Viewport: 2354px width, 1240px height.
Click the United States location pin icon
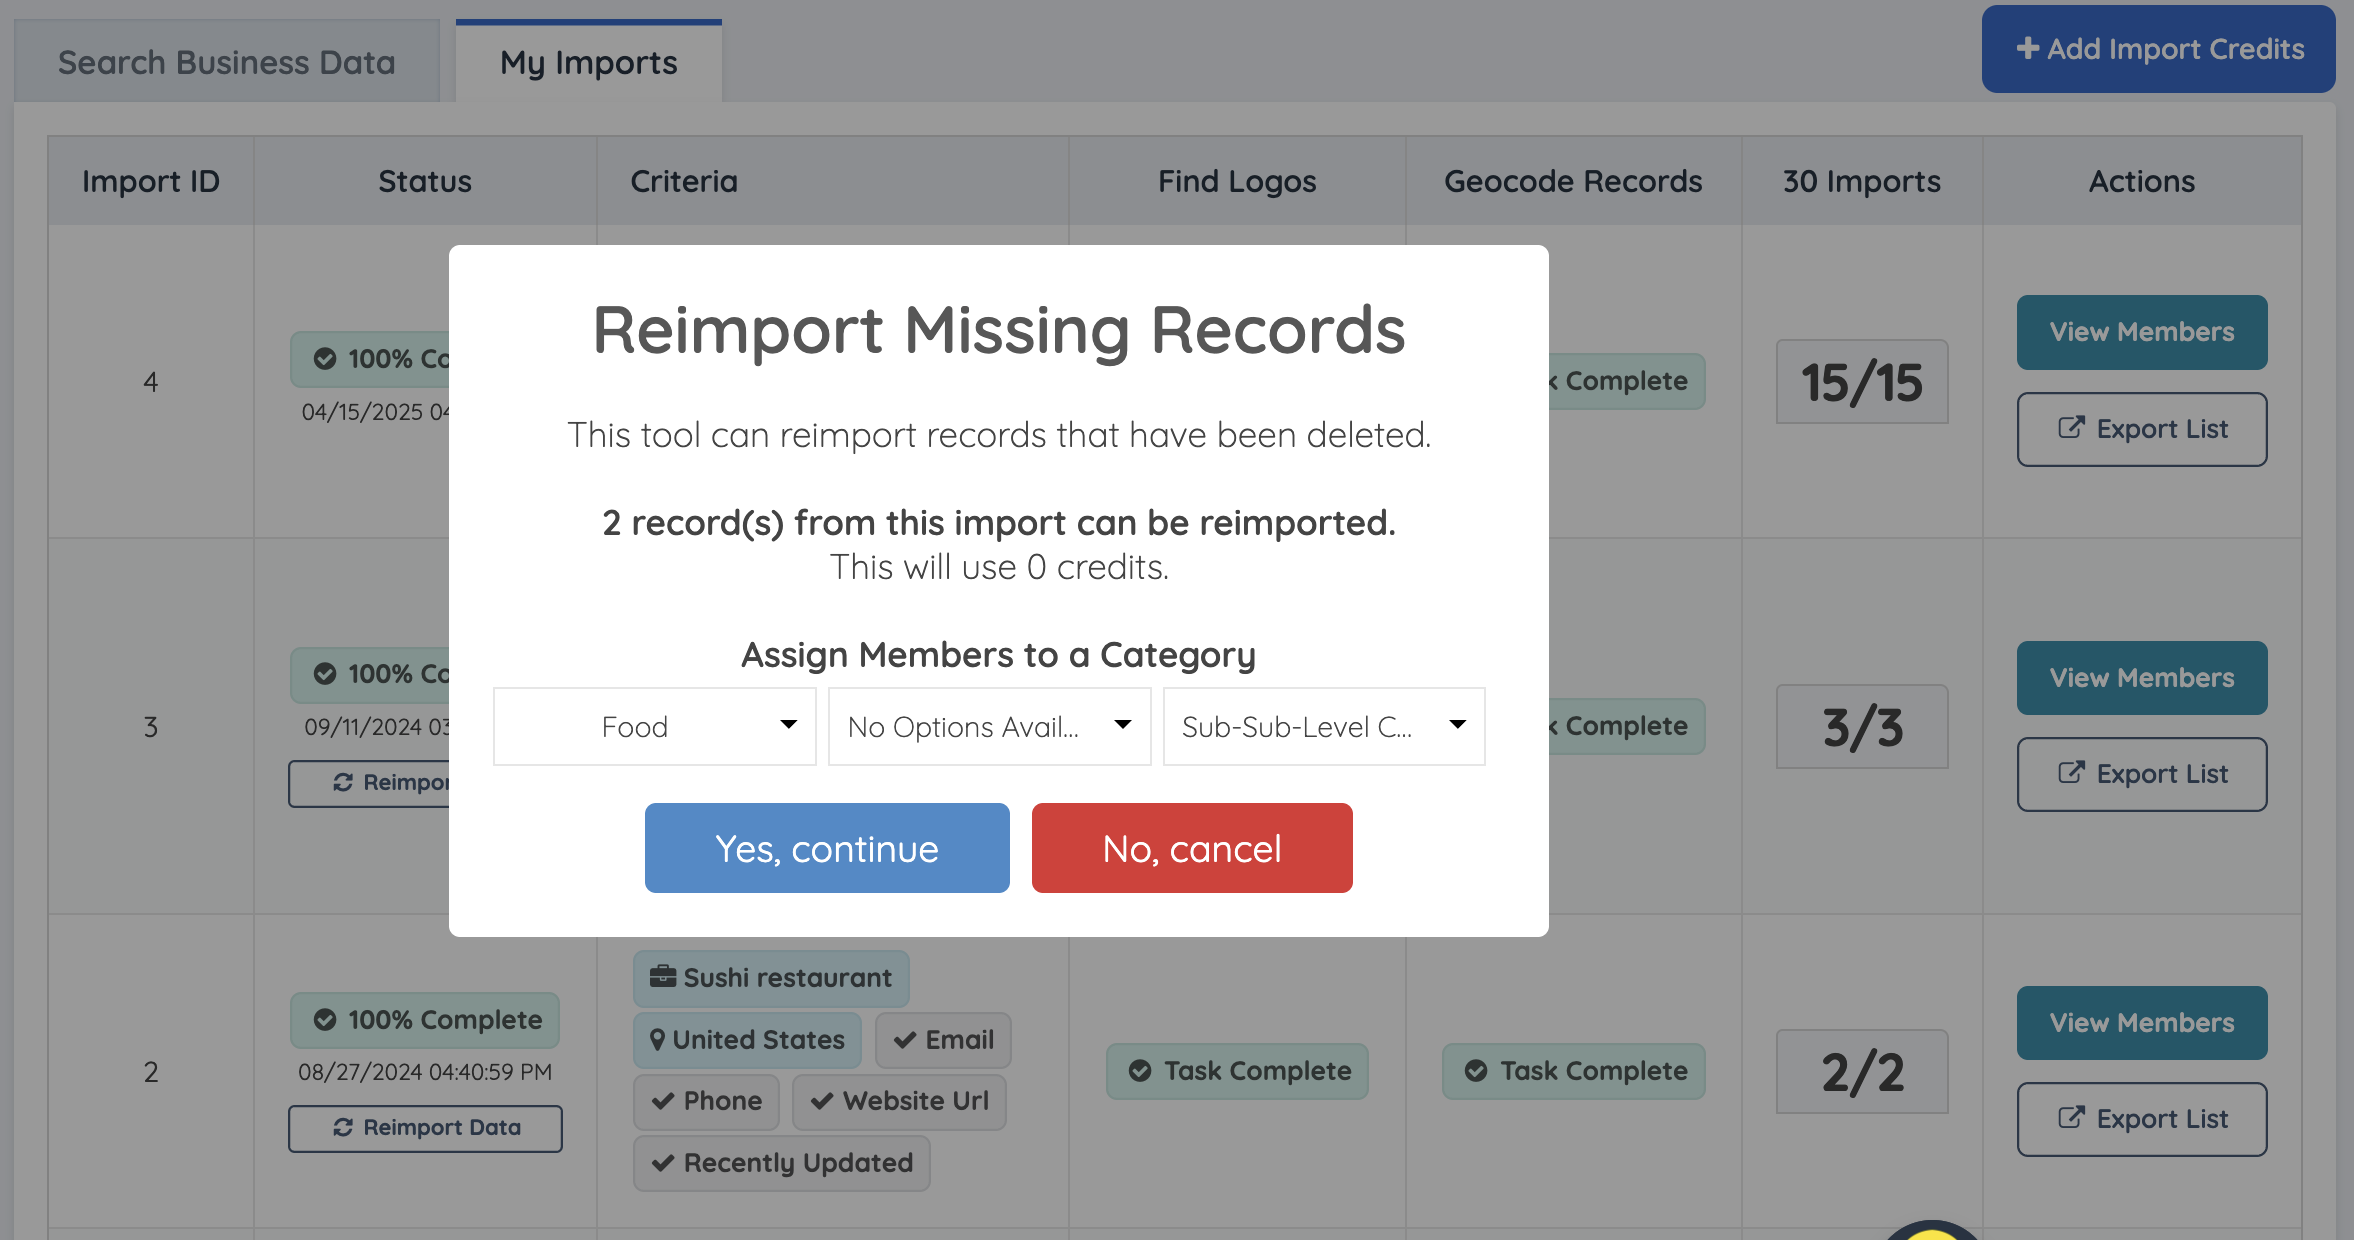pos(657,1039)
